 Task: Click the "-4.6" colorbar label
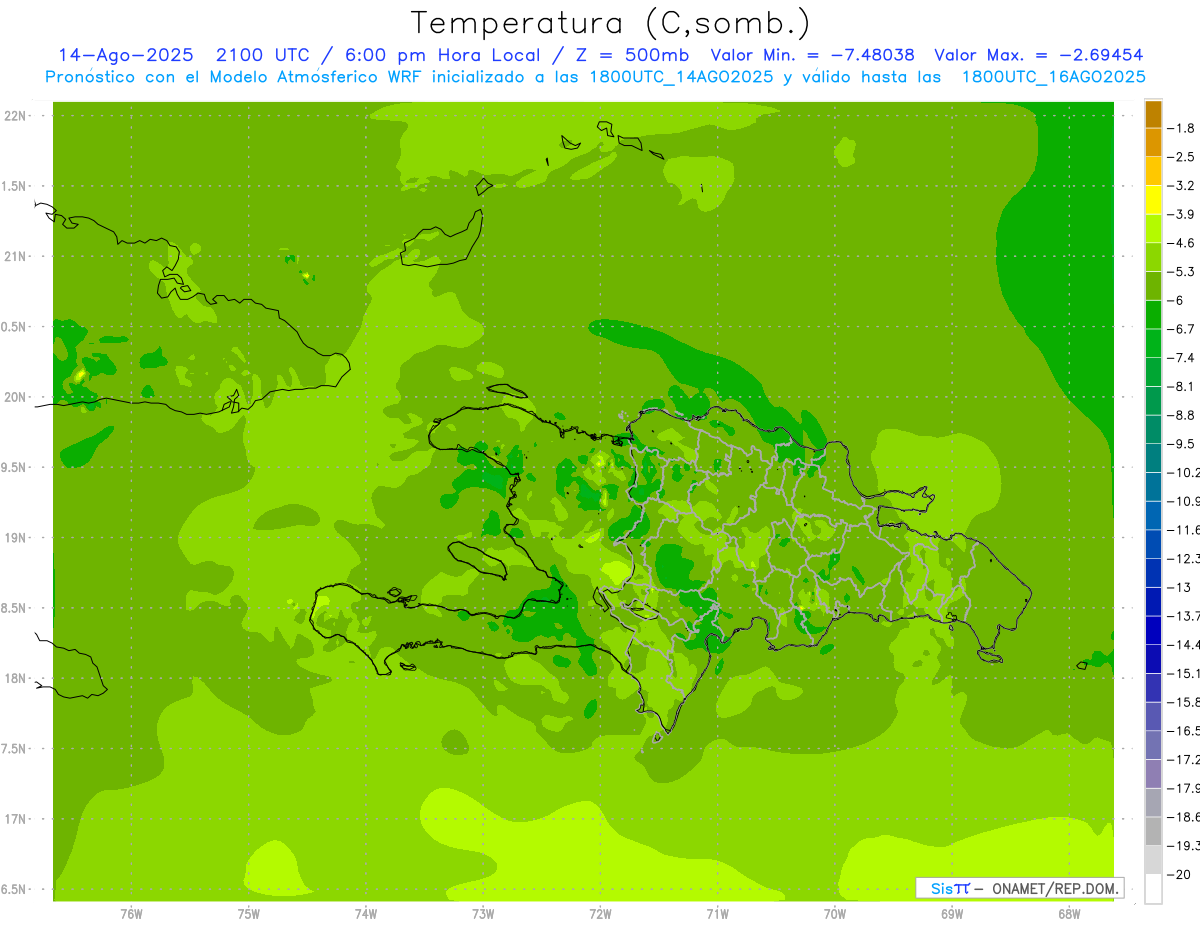click(1180, 243)
